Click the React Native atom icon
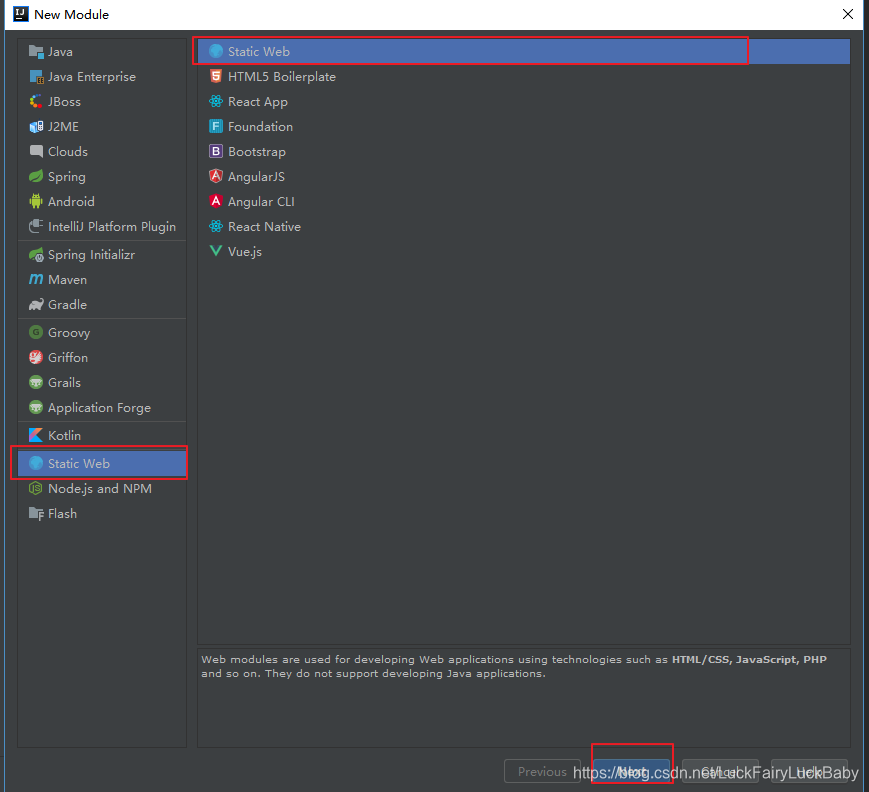 tap(216, 226)
